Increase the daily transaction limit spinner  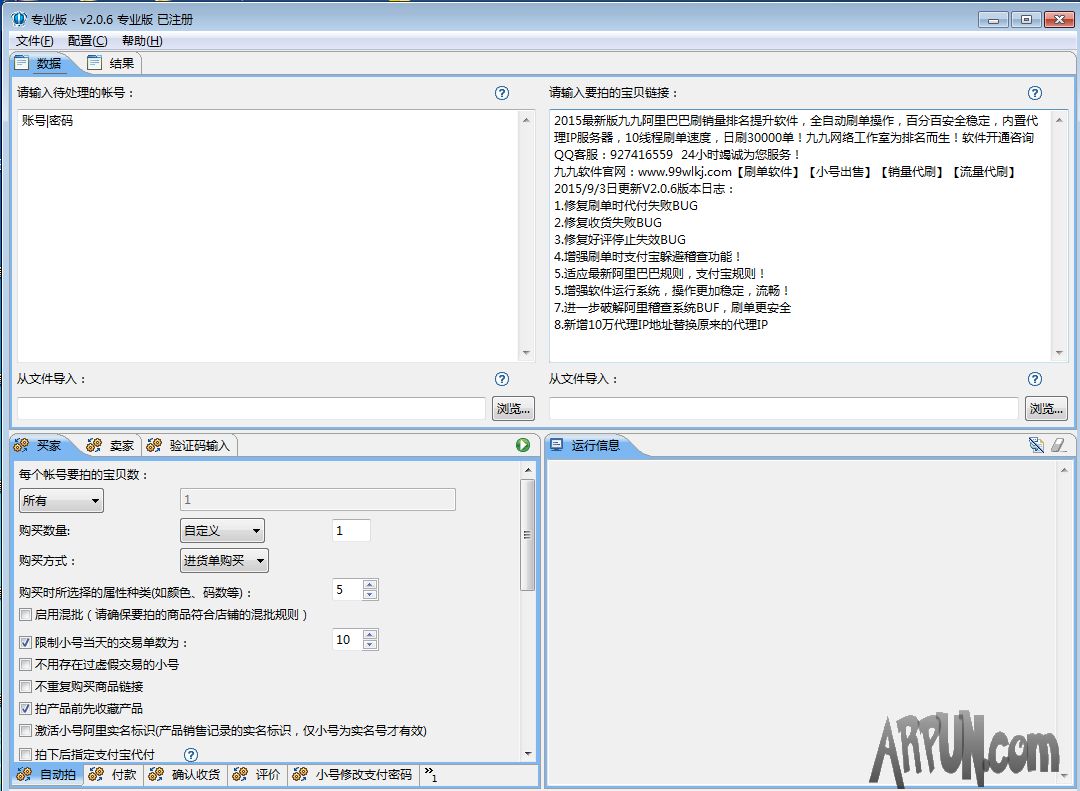[x=370, y=635]
